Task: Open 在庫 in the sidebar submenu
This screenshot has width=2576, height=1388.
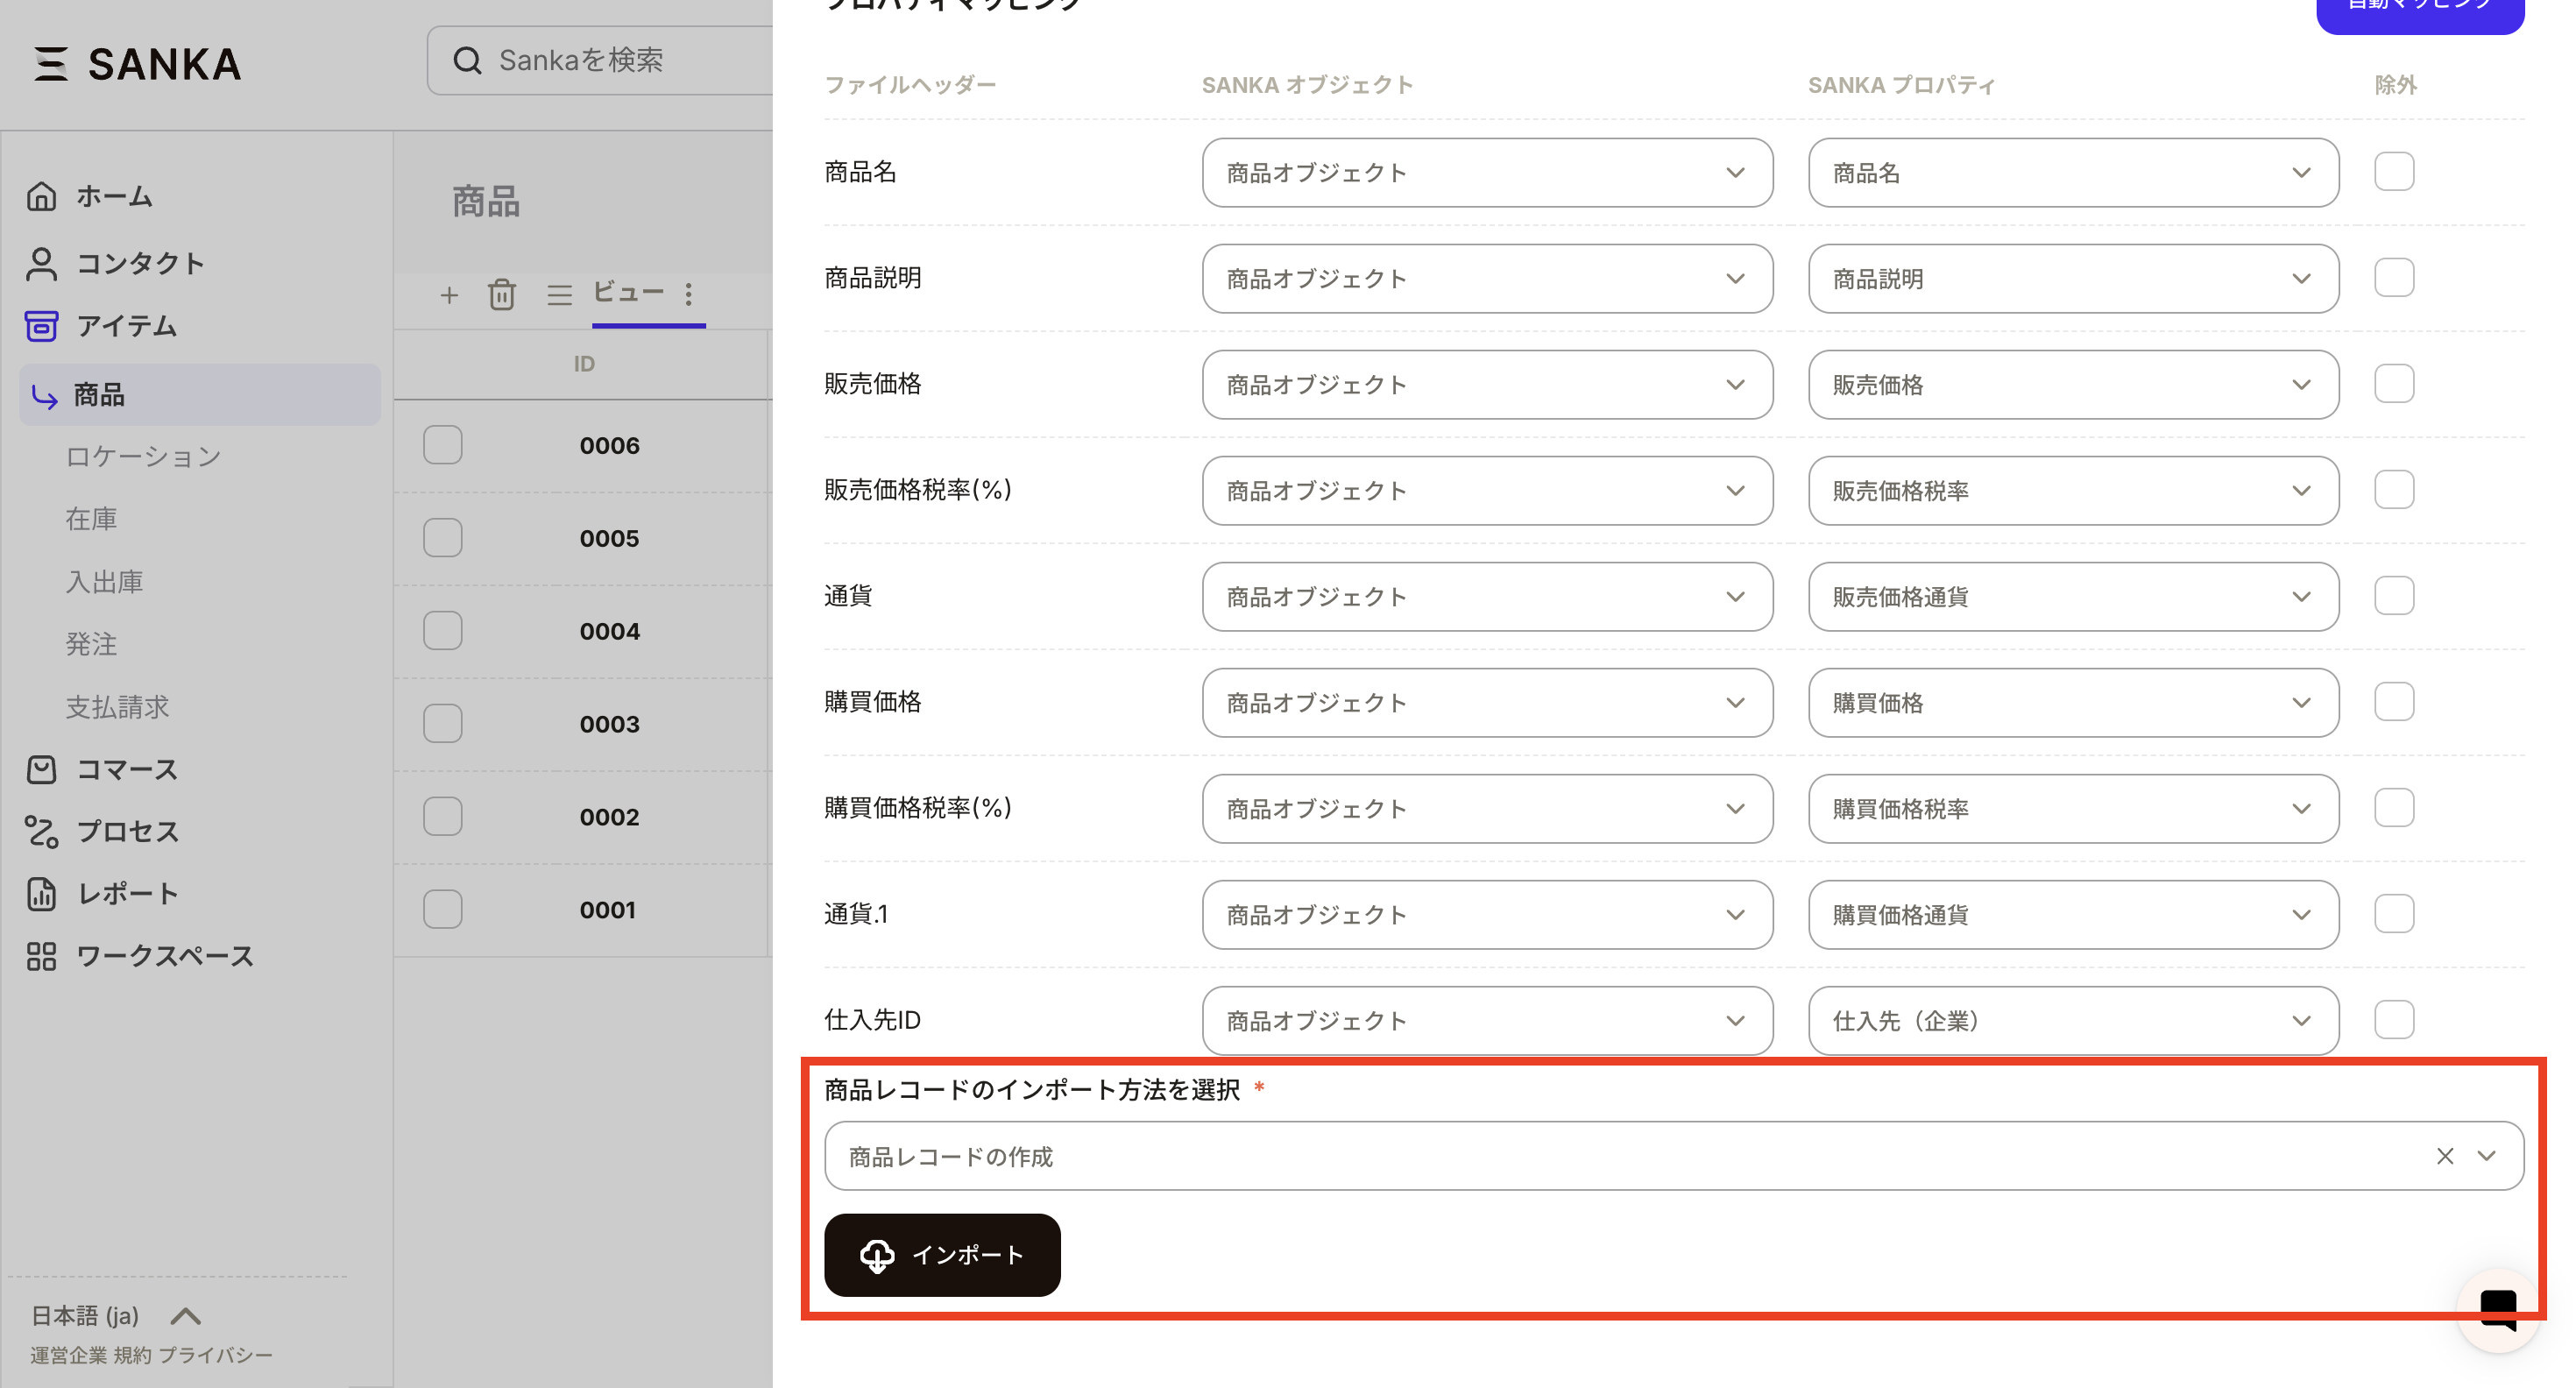Action: tap(91, 519)
